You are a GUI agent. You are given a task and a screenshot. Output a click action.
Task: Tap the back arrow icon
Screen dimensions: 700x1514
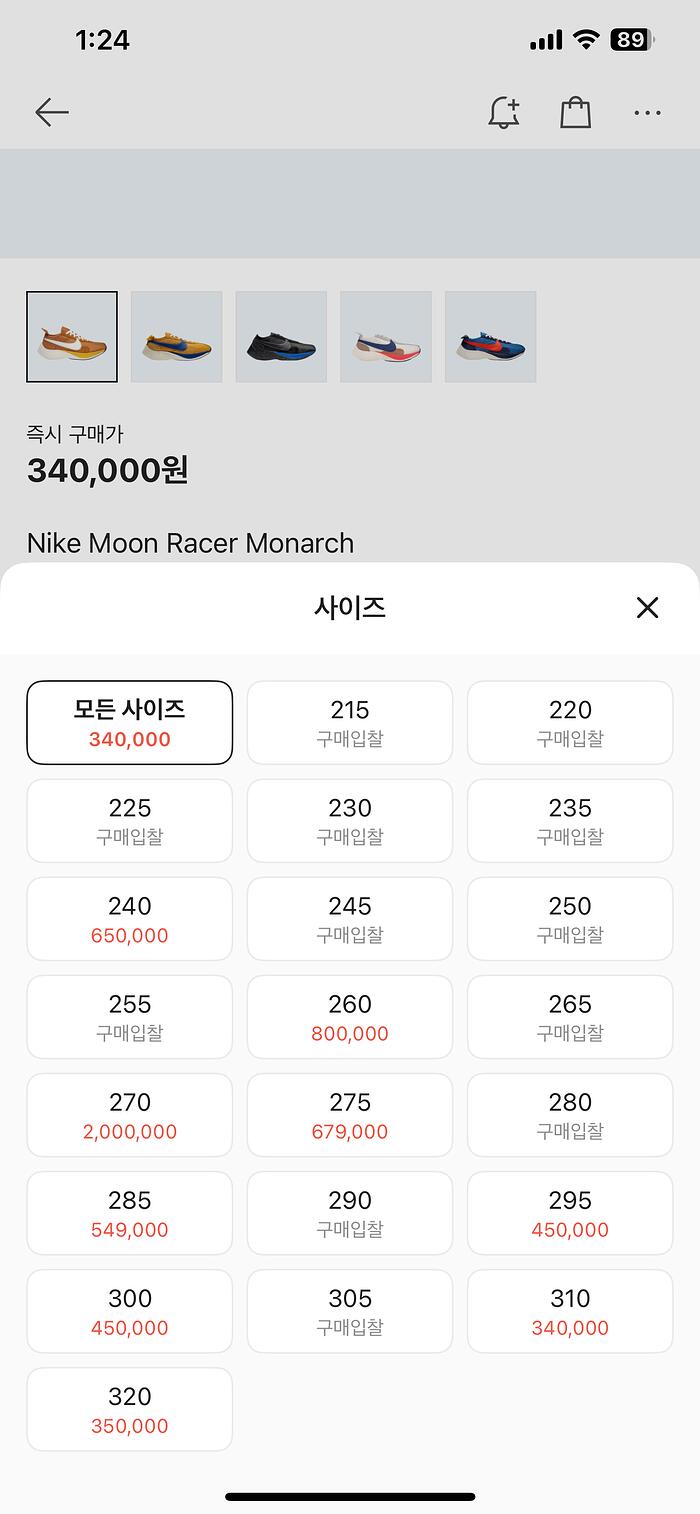52,113
